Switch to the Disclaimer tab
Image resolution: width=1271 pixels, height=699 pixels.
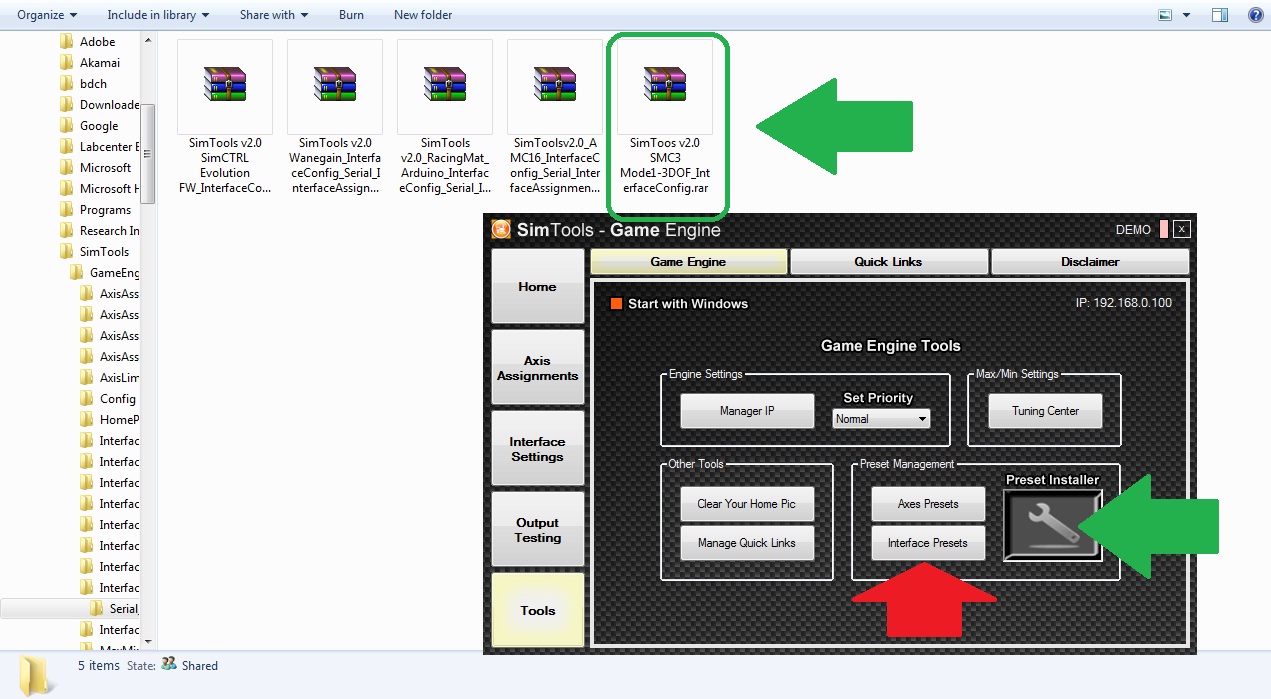[1090, 262]
